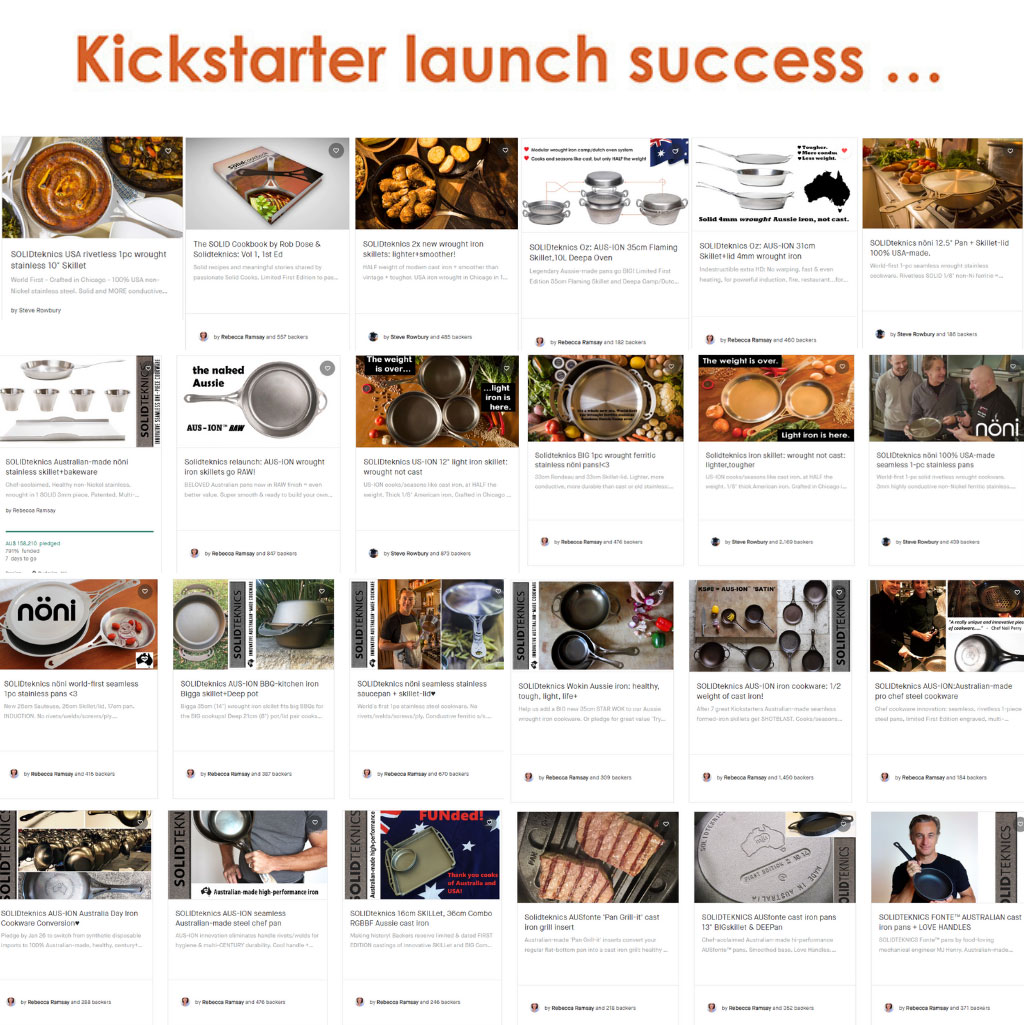Click Rebecca Ramsay avatar under SOLID Cookbook
The width and height of the screenshot is (1024, 1025).
[203, 337]
